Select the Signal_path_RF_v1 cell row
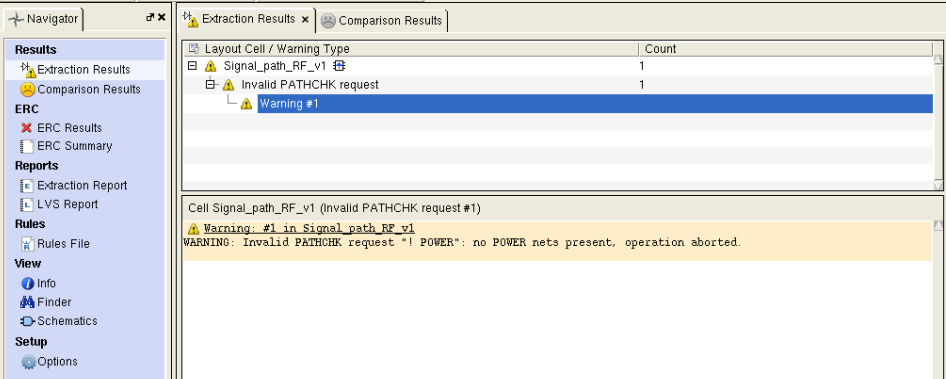The width and height of the screenshot is (946, 379). click(557, 66)
